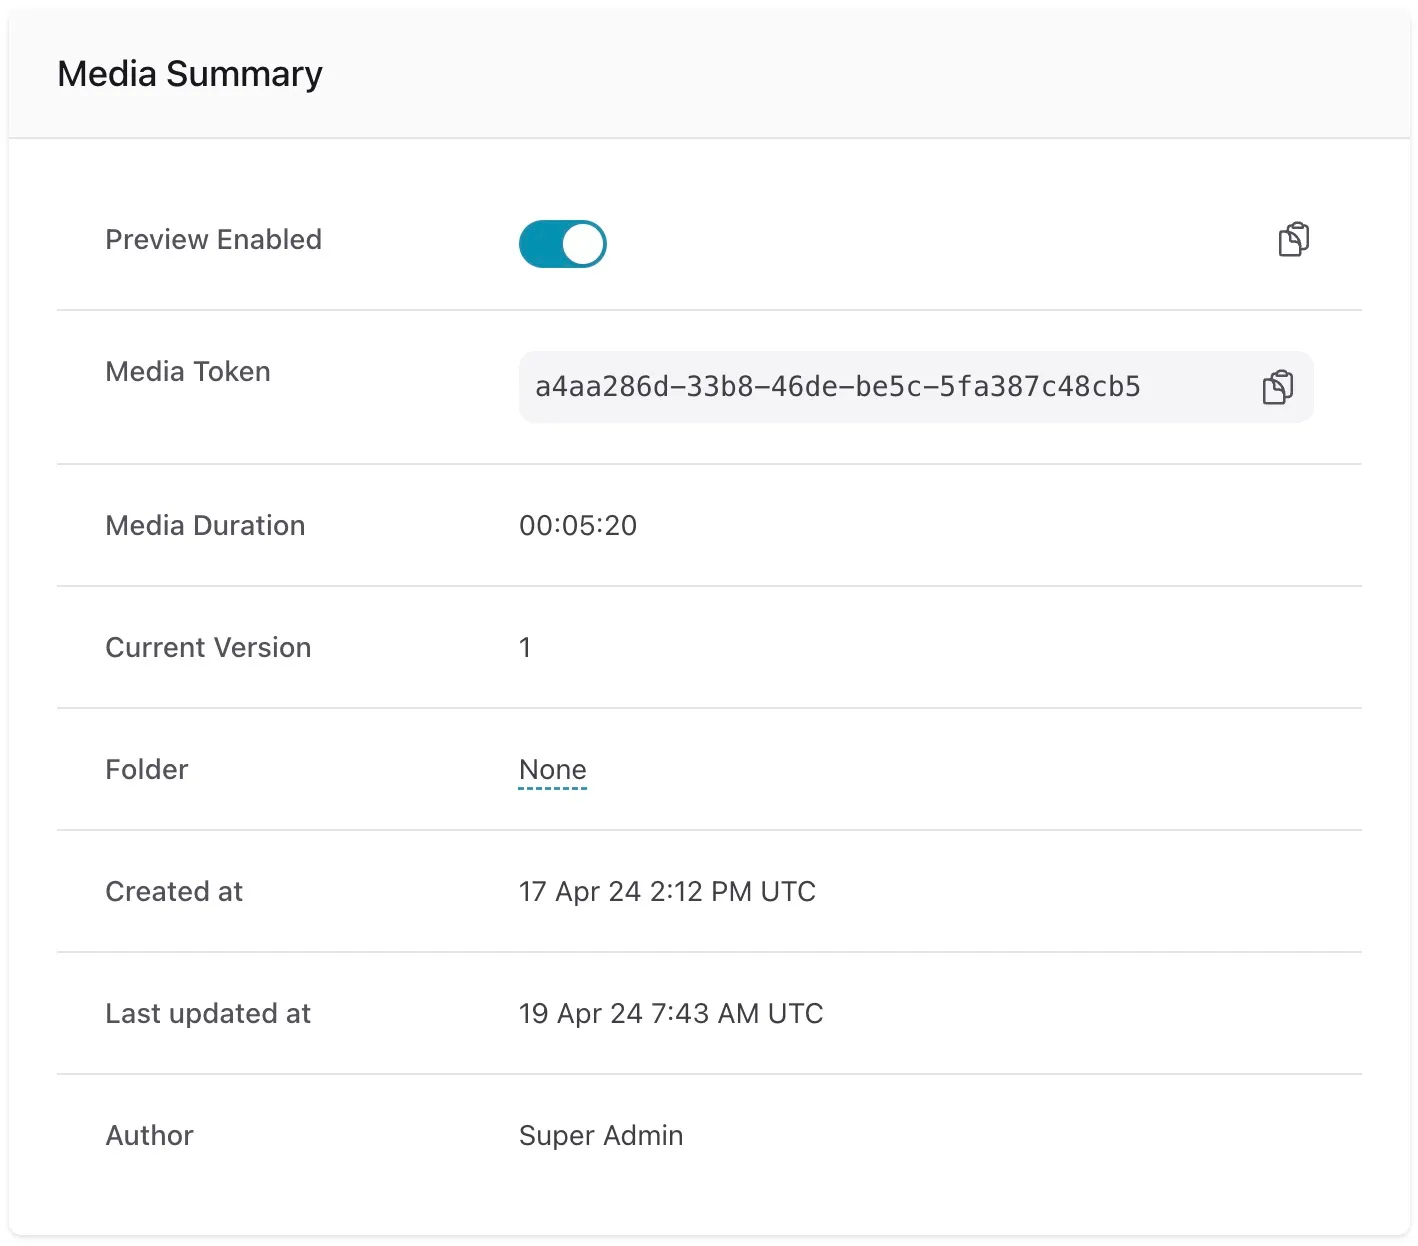Select the Created at timestamp

coord(667,891)
